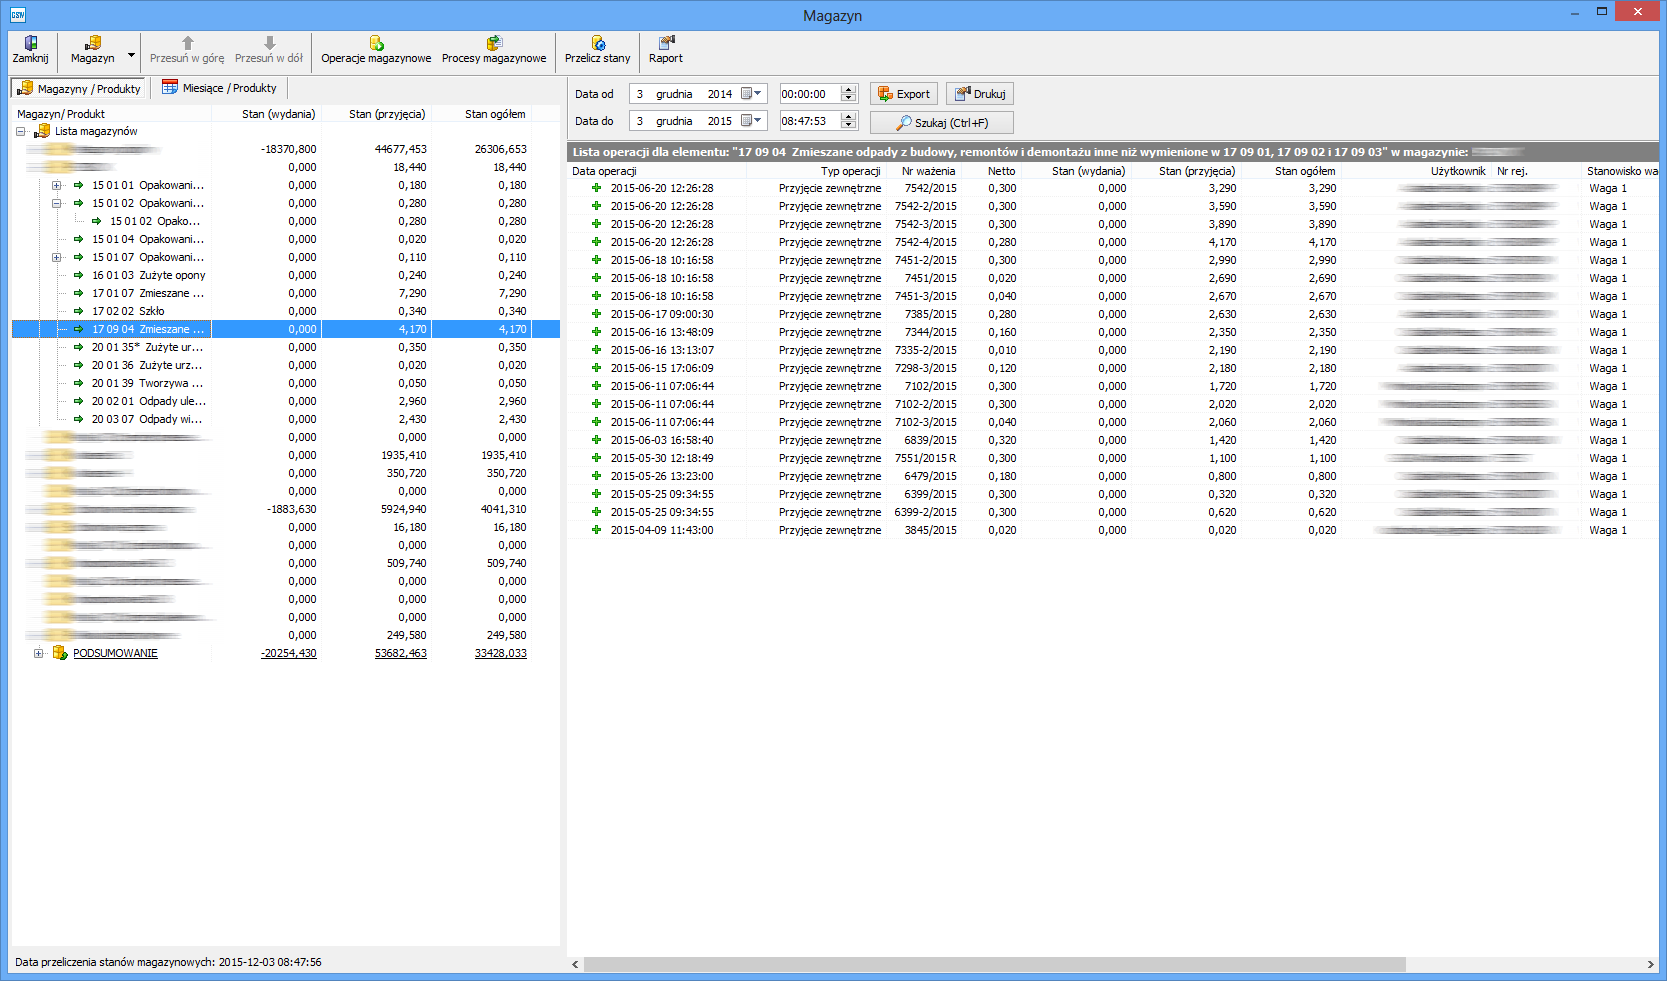The width and height of the screenshot is (1667, 981).
Task: Open the Raport toolbar icon
Action: point(665,43)
